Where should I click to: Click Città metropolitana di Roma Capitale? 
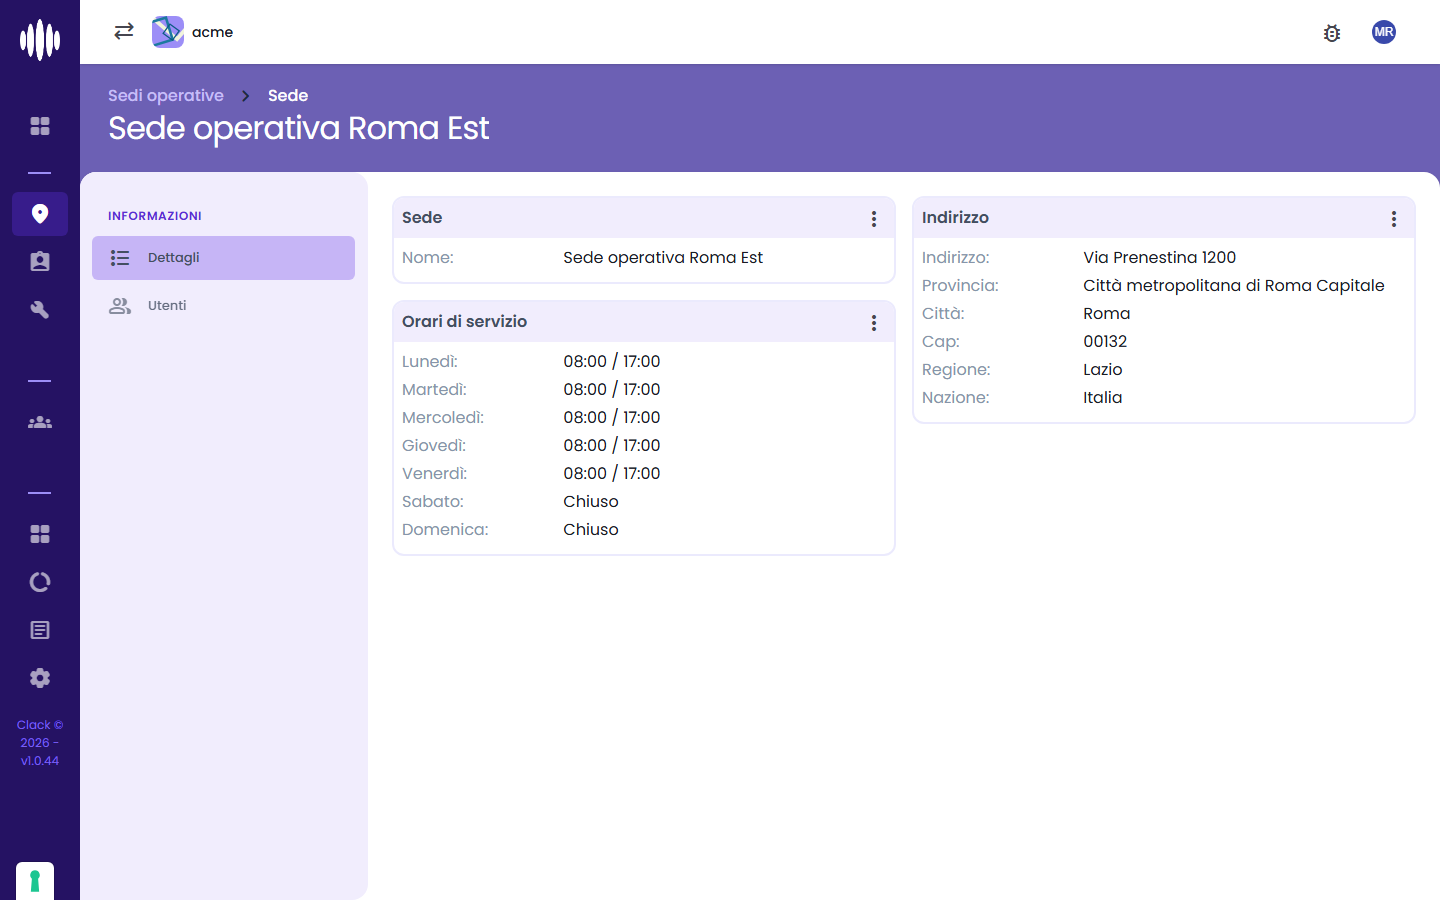pos(1234,285)
